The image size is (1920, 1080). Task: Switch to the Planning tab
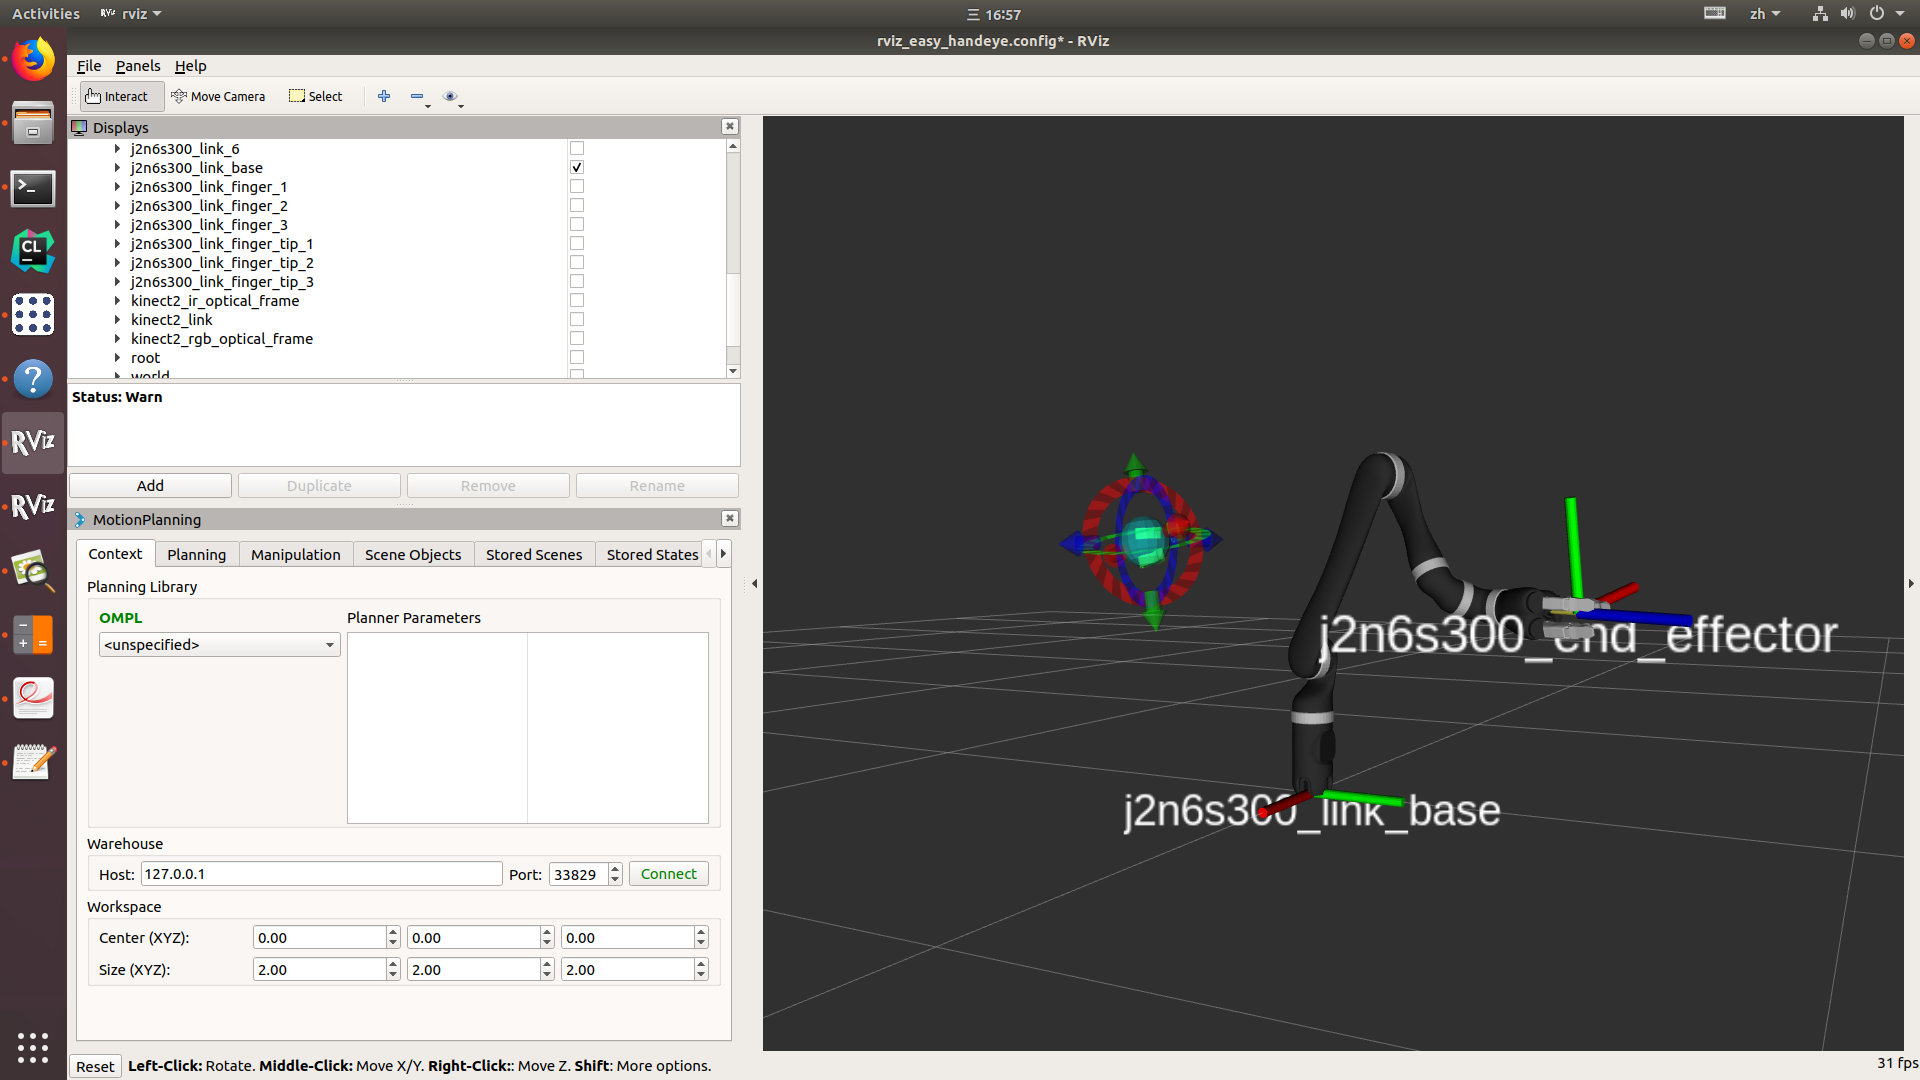[196, 554]
